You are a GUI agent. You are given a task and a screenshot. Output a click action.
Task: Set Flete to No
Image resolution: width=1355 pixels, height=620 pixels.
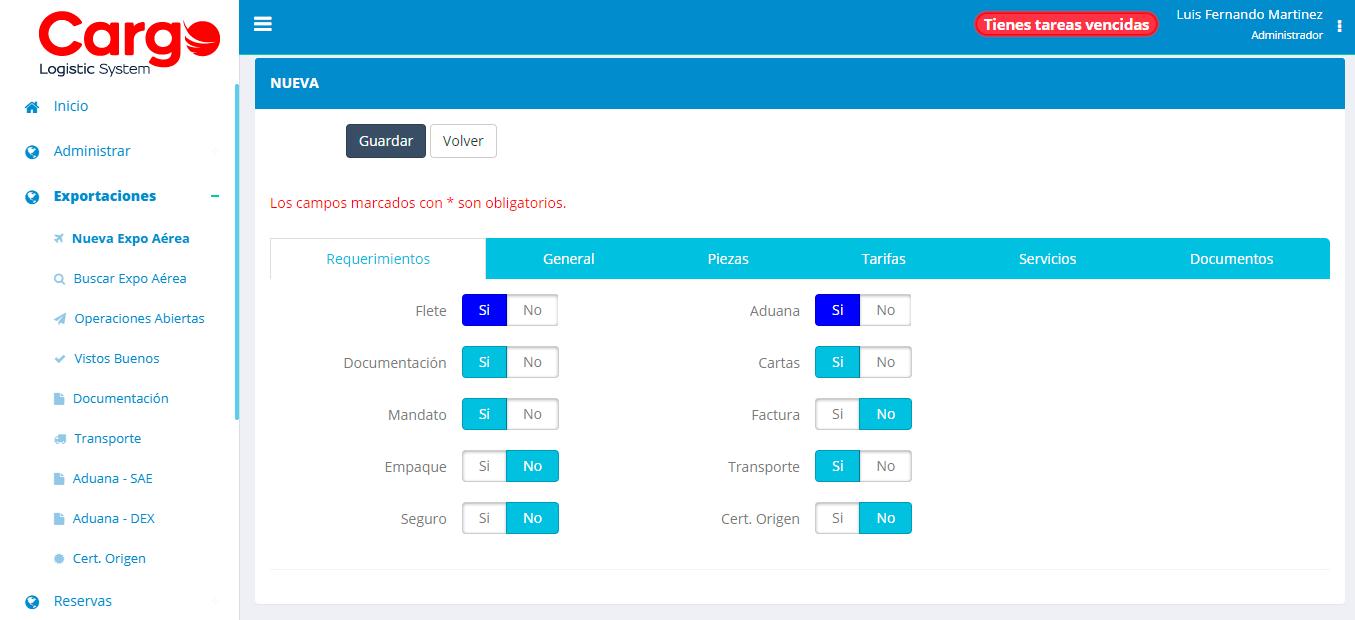532,310
